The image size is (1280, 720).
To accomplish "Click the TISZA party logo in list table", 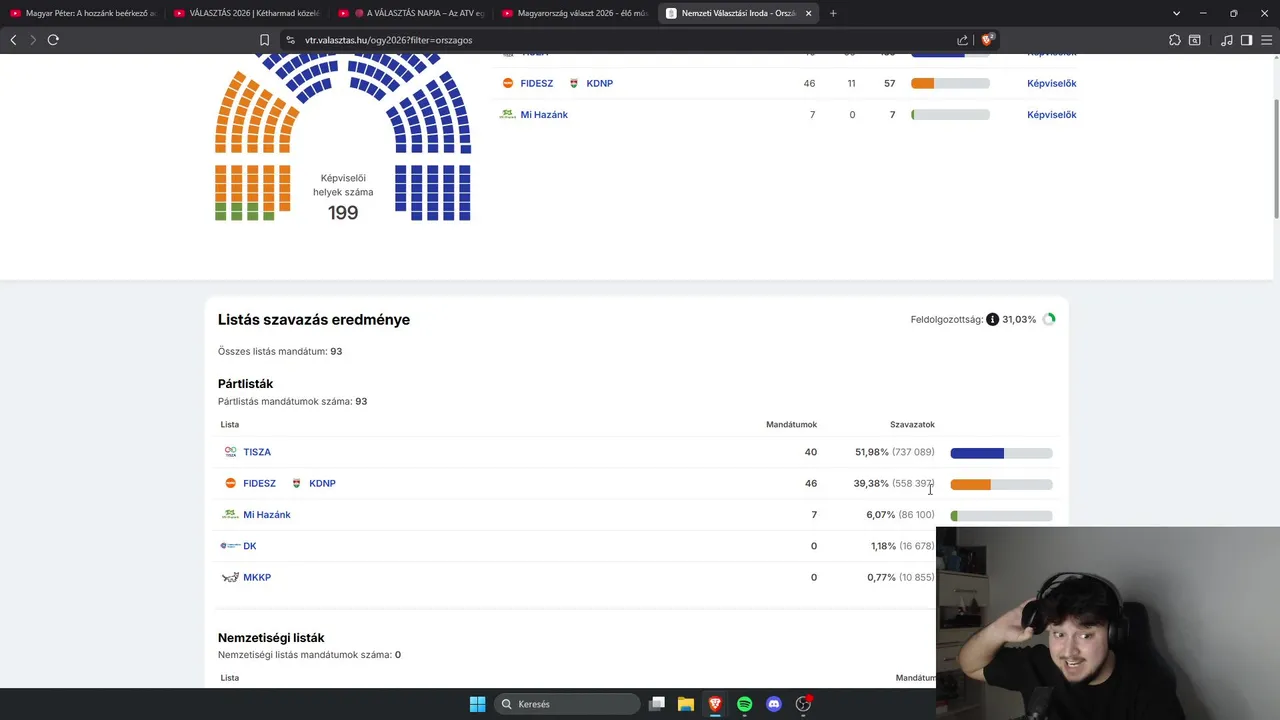I will (231, 452).
